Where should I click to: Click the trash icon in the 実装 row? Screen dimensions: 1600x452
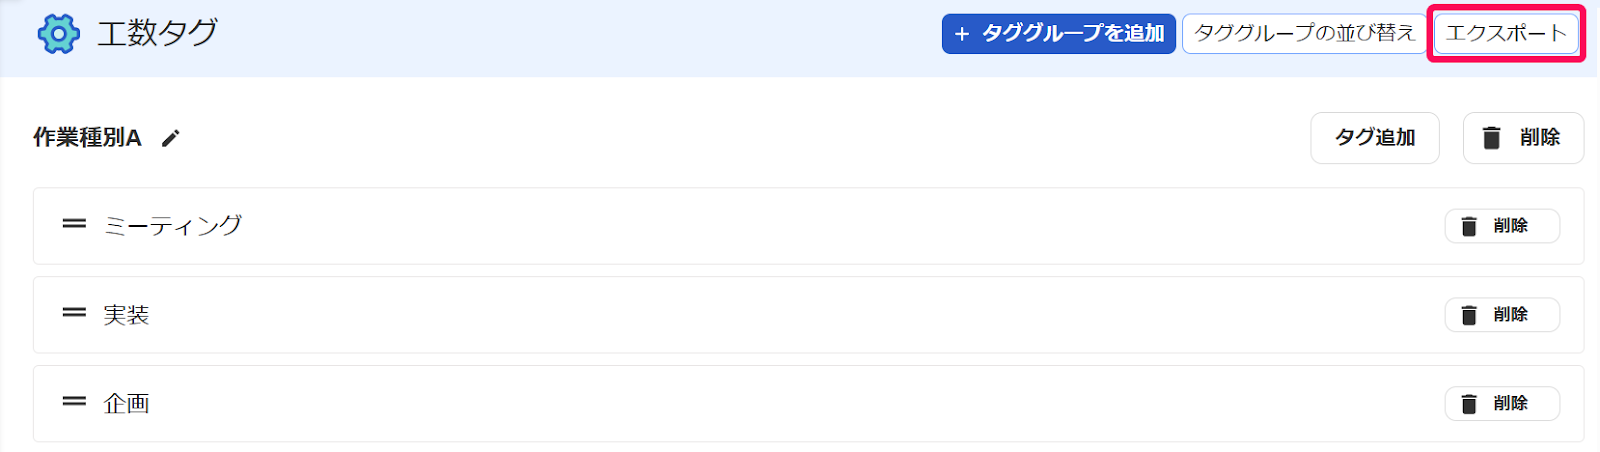coord(1469,315)
